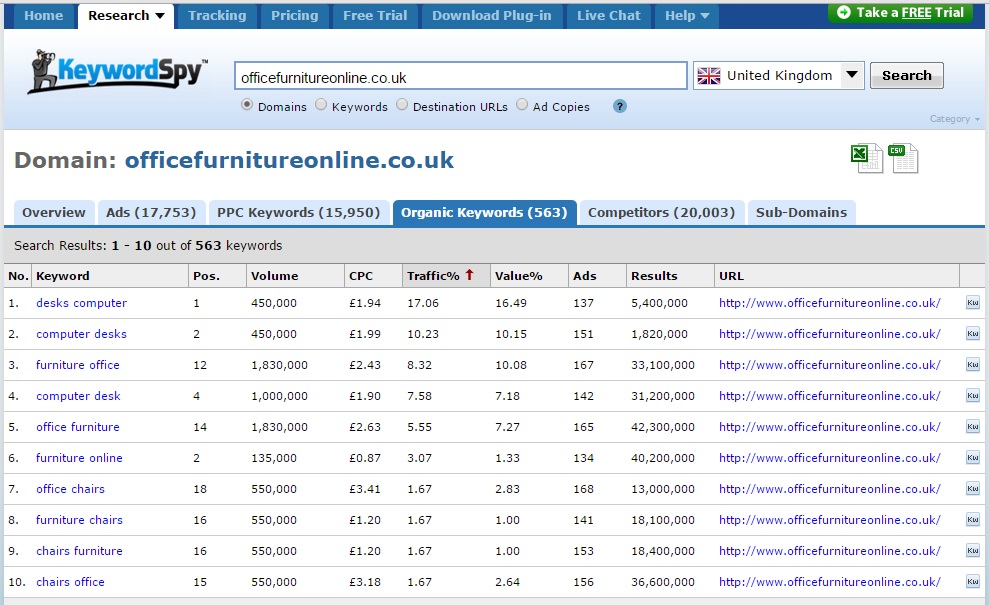Open the chairs office keyword link
The image size is (989, 605).
pos(71,581)
